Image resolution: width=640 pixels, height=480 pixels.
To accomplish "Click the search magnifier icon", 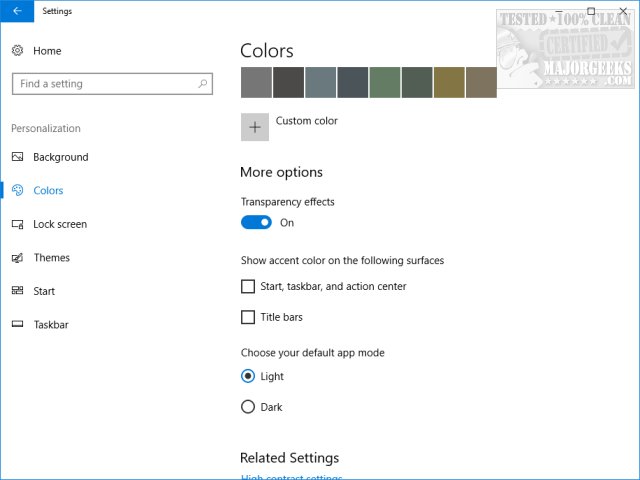I will click(x=203, y=84).
